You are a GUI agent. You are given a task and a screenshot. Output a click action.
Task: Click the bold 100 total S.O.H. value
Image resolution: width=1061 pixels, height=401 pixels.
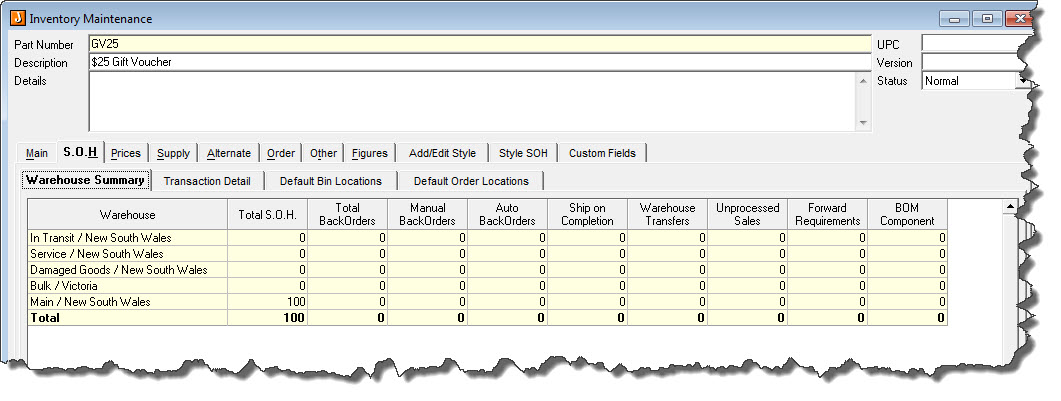294,318
